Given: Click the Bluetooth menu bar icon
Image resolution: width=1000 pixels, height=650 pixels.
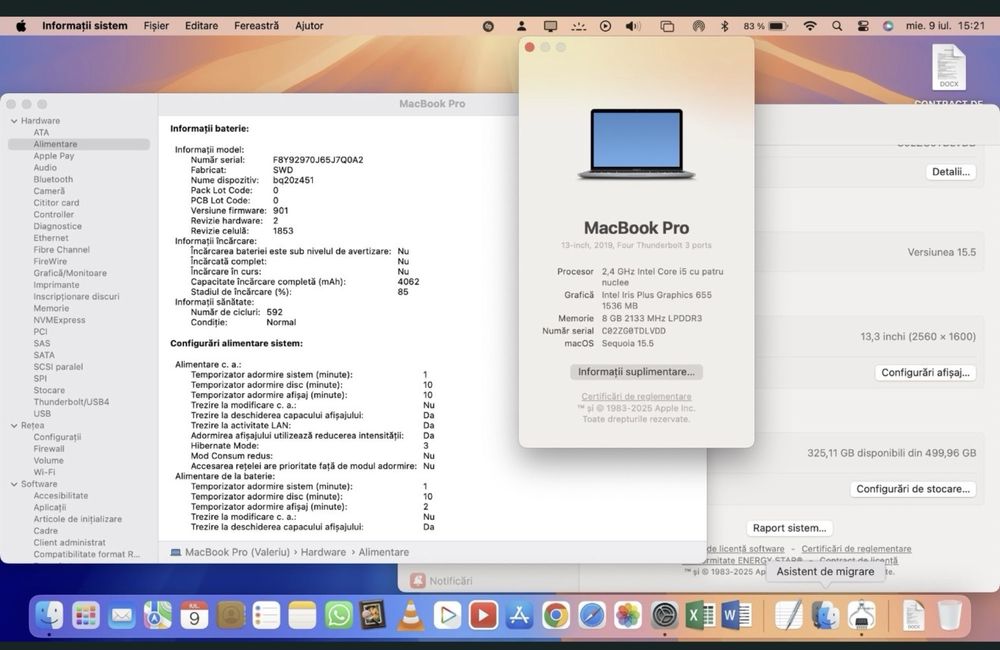Looking at the screenshot, I should [x=724, y=26].
